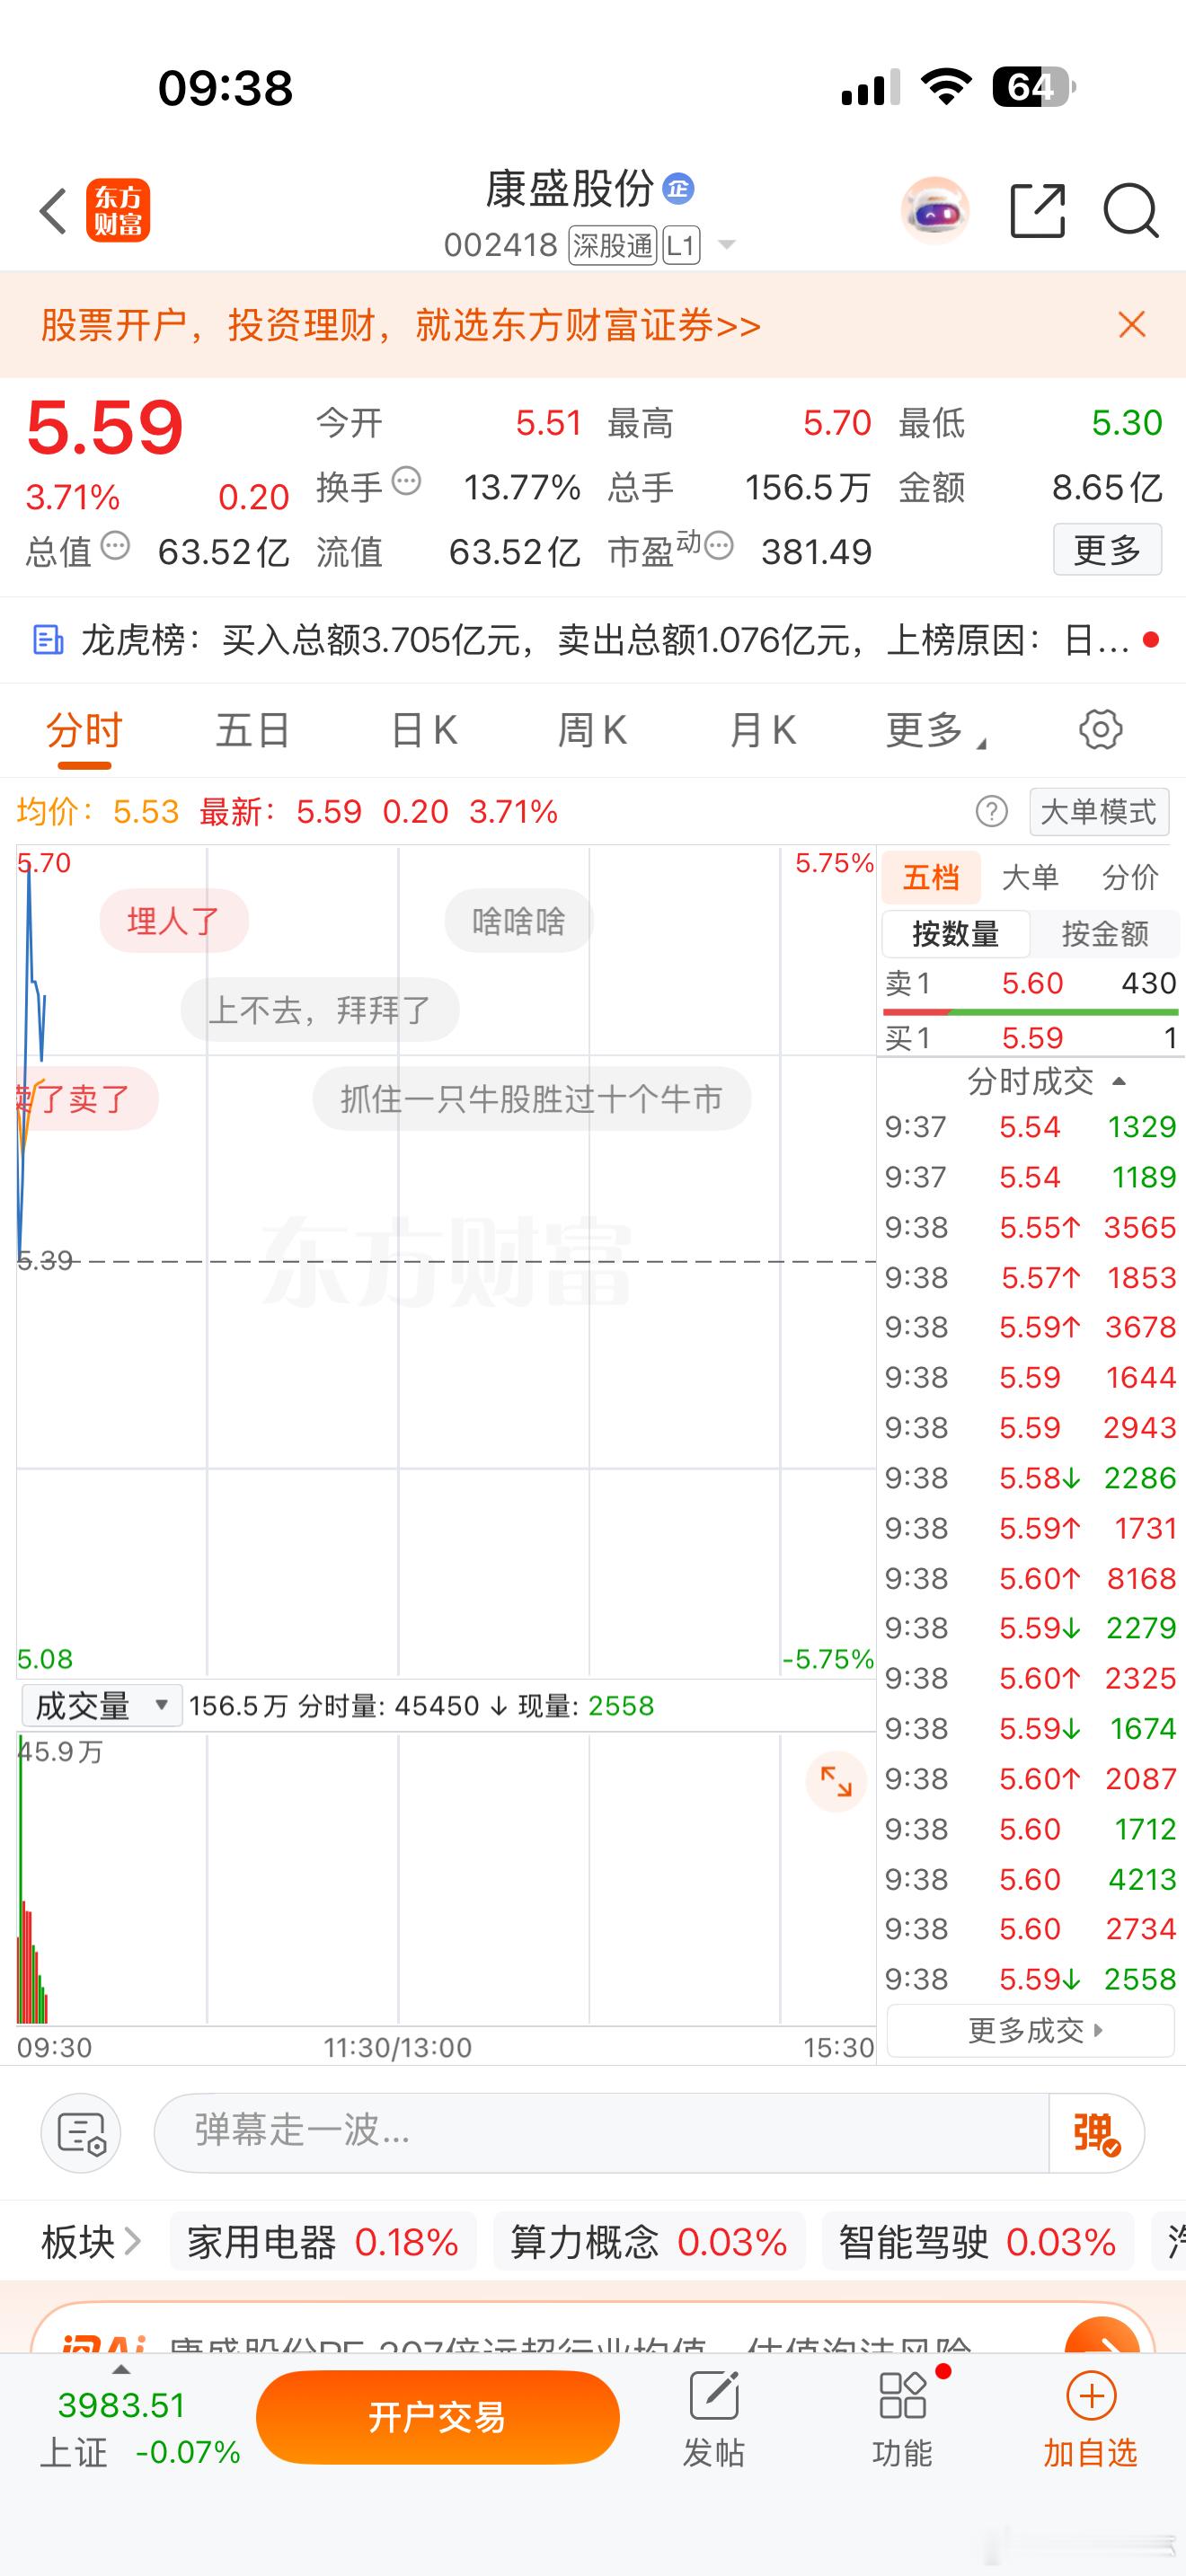Tap the Wi-Fi status icon
This screenshot has height=2576, width=1186.
pyautogui.click(x=946, y=87)
